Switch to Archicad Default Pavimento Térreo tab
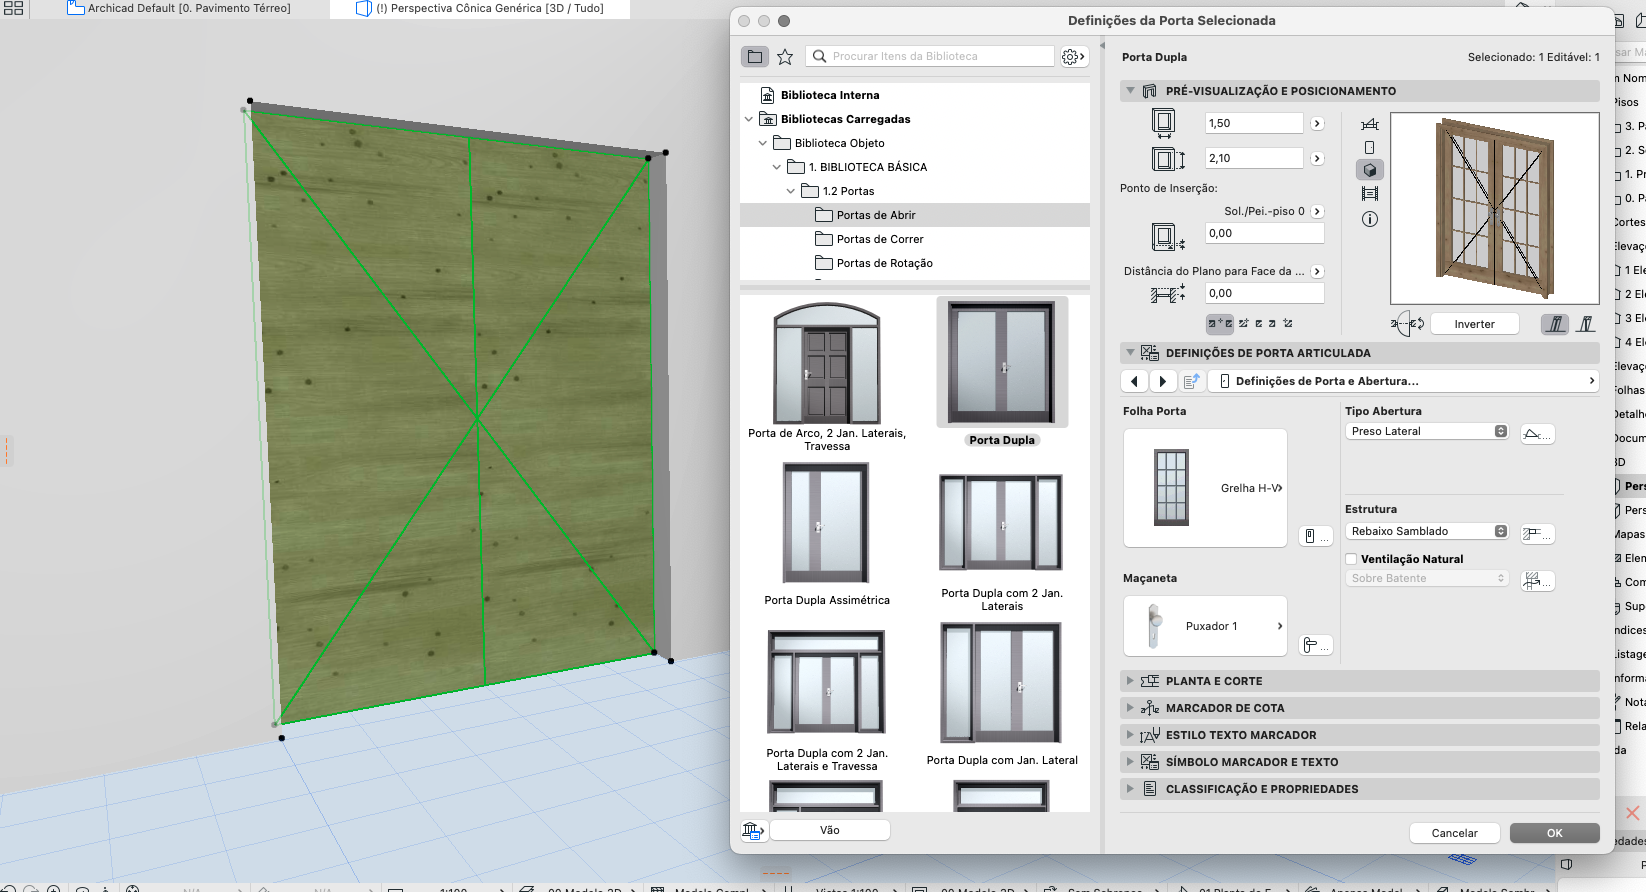The width and height of the screenshot is (1646, 892). pos(179,8)
